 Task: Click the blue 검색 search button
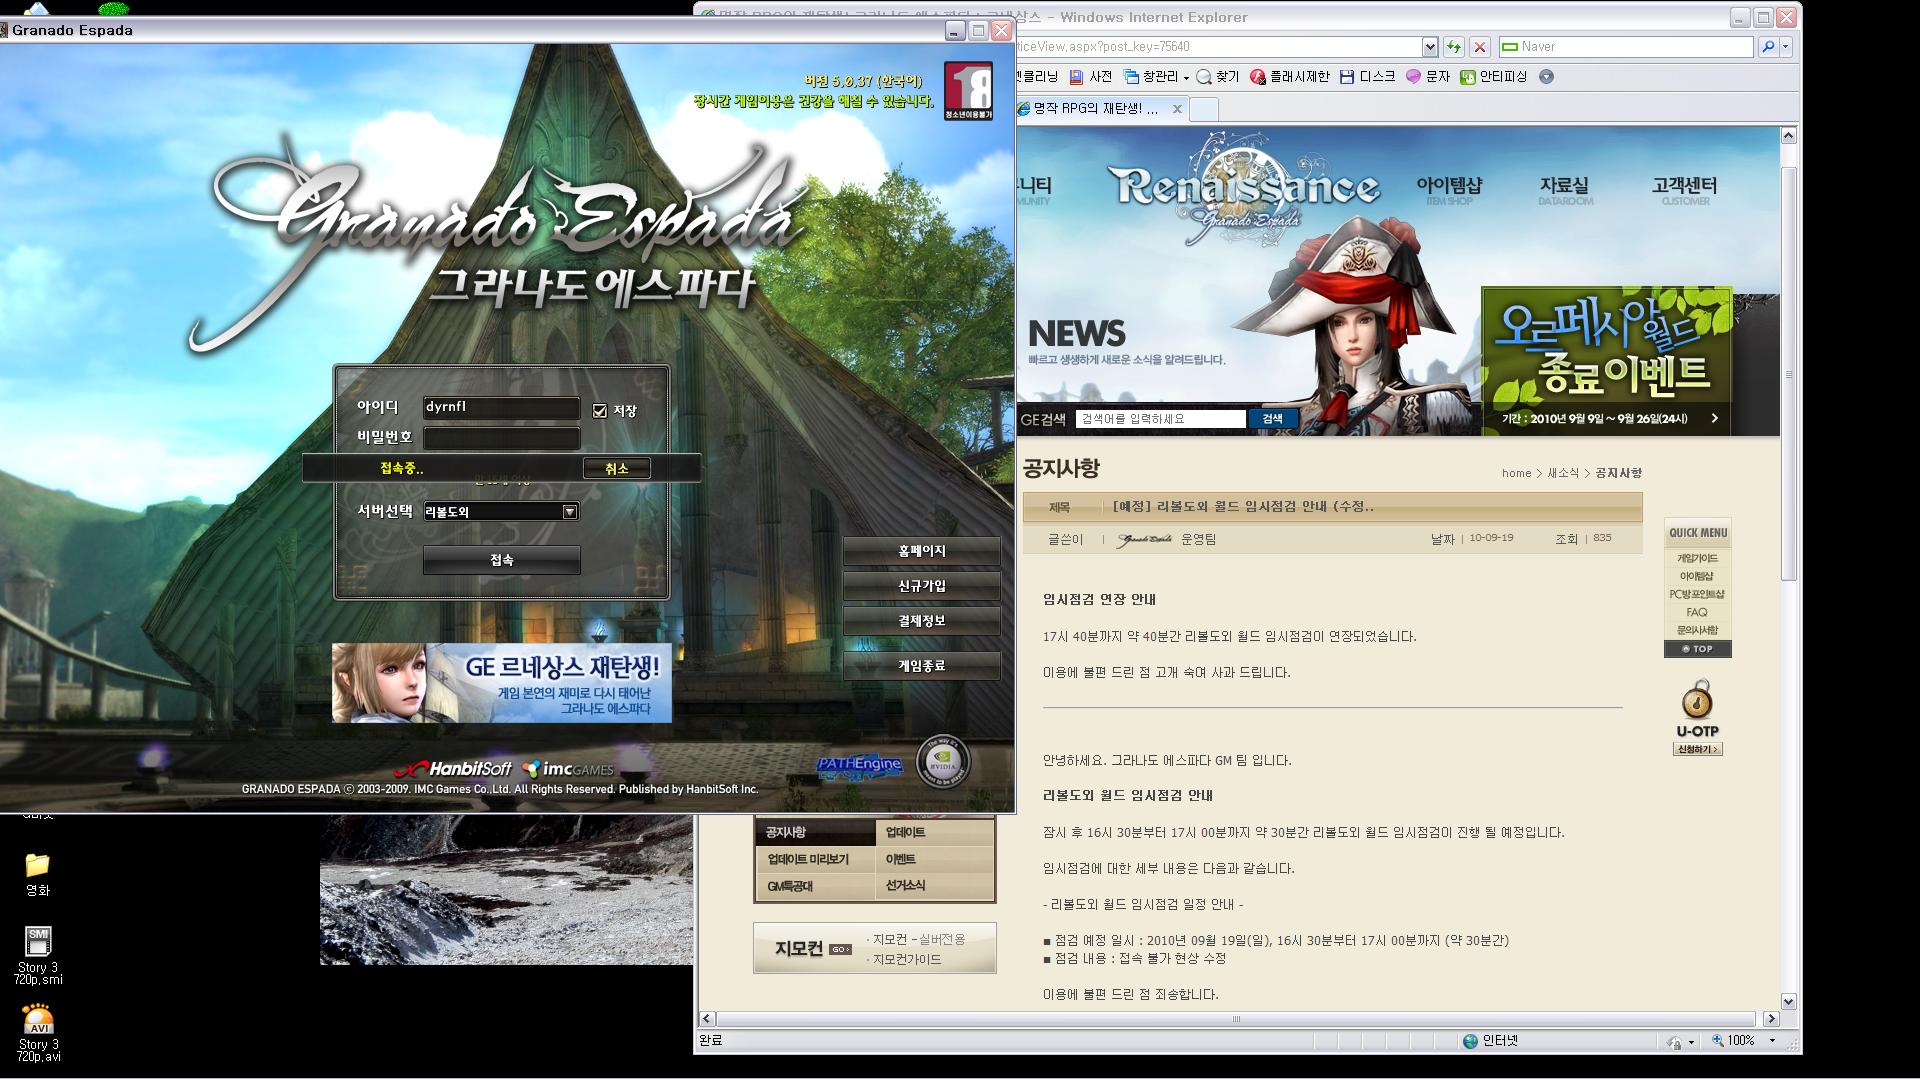[1272, 419]
